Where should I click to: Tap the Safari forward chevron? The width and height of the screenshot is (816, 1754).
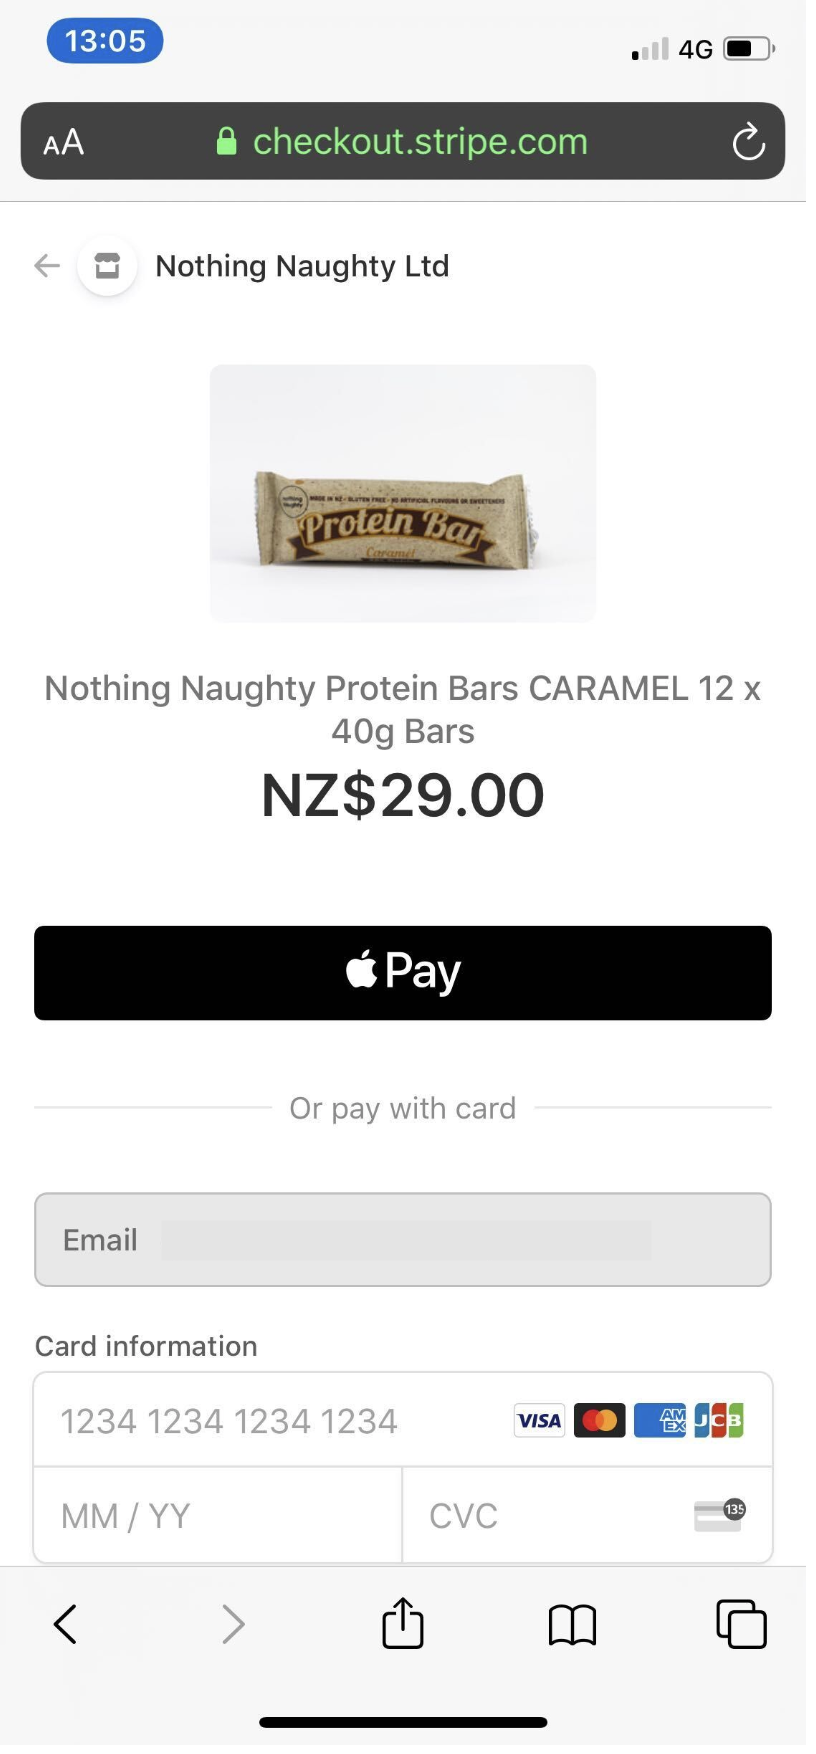coord(233,1624)
